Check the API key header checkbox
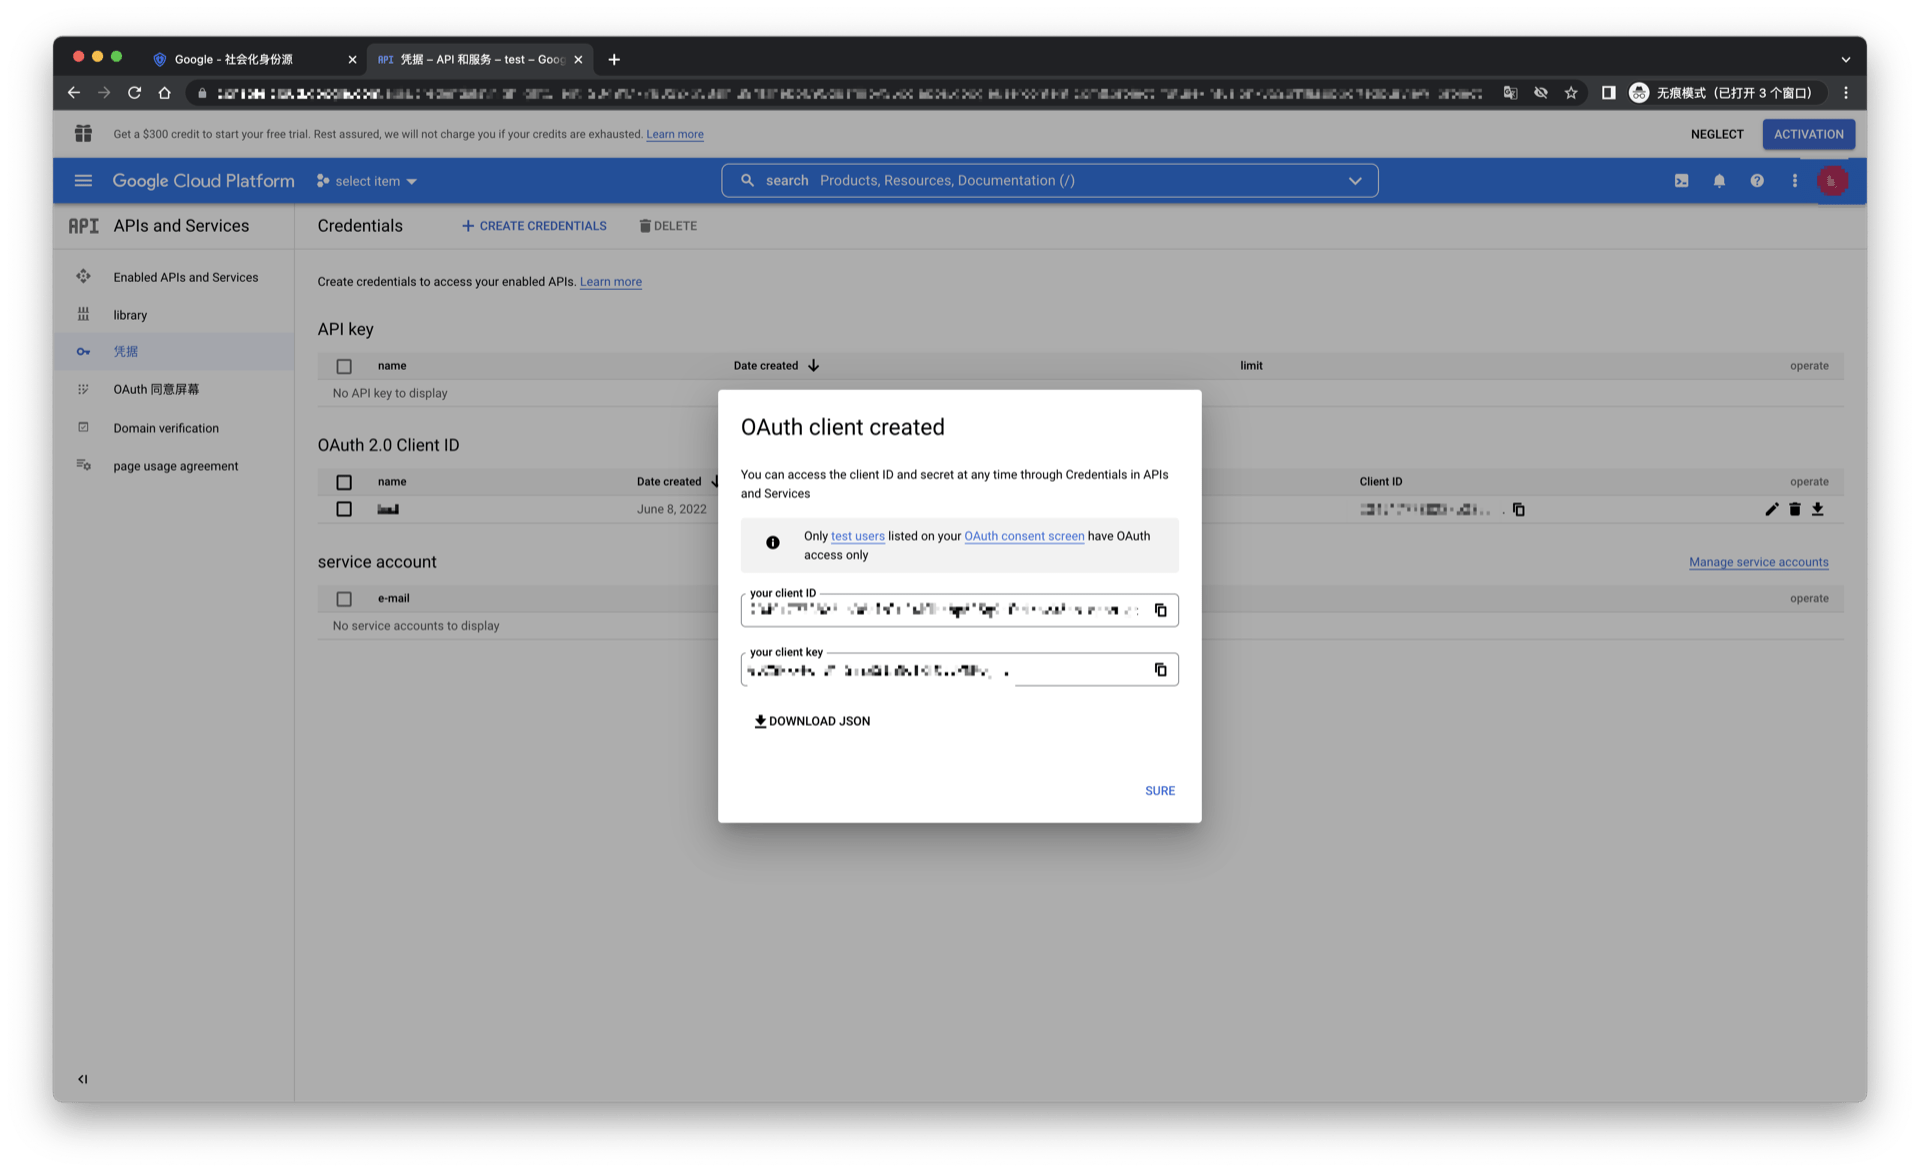Screen dimensions: 1920x1172 (344, 366)
